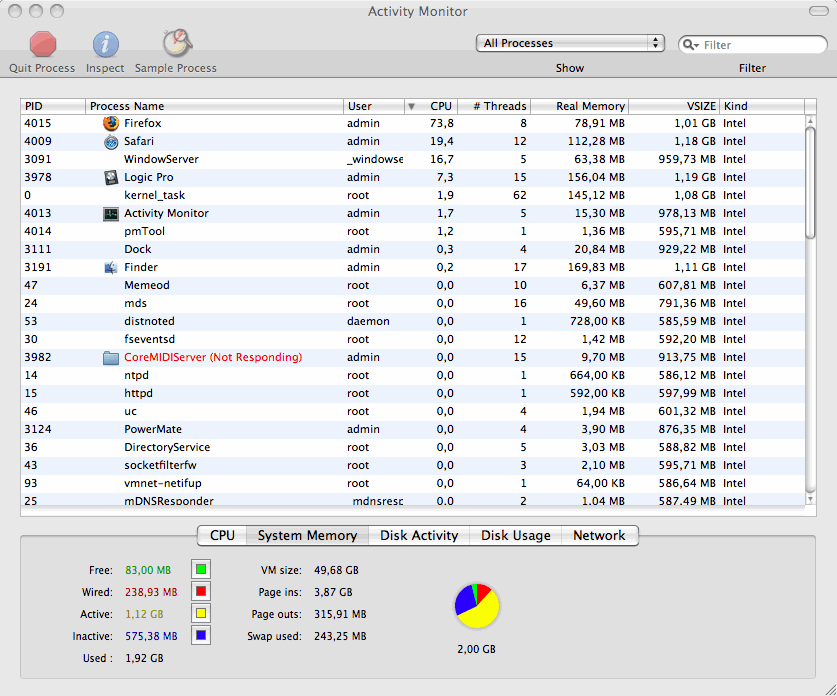Select the Safari compass icon
Screen dimensions: 837x696
click(110, 141)
